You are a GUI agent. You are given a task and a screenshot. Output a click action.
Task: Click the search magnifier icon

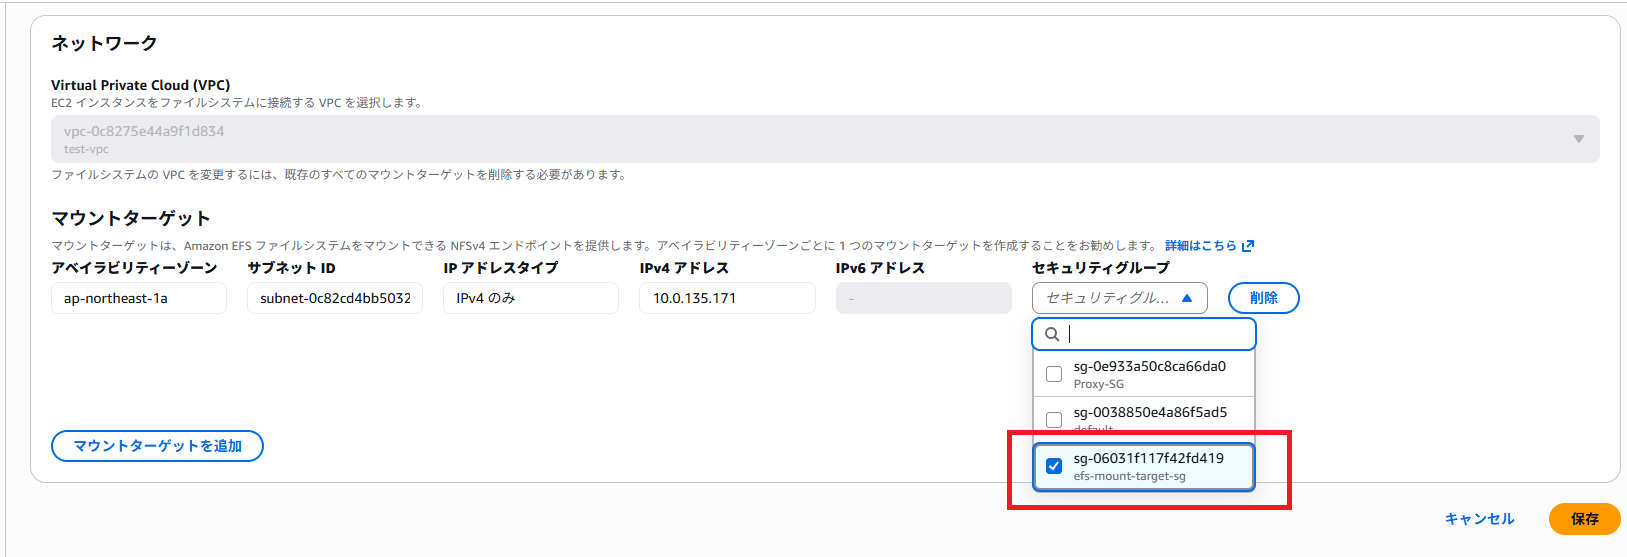click(1052, 334)
